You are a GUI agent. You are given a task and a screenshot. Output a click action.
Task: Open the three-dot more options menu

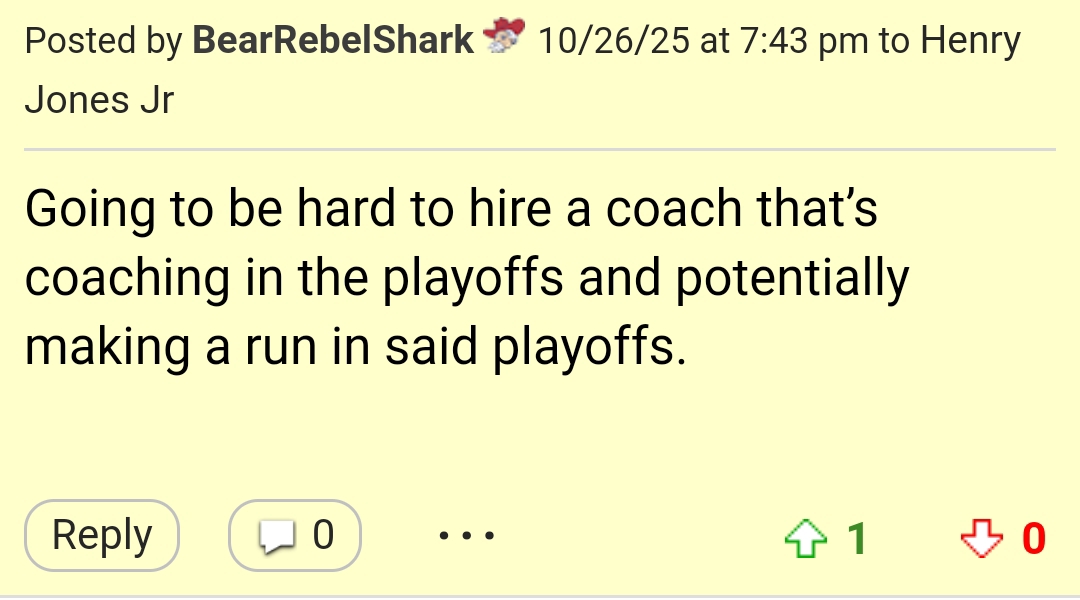point(466,537)
